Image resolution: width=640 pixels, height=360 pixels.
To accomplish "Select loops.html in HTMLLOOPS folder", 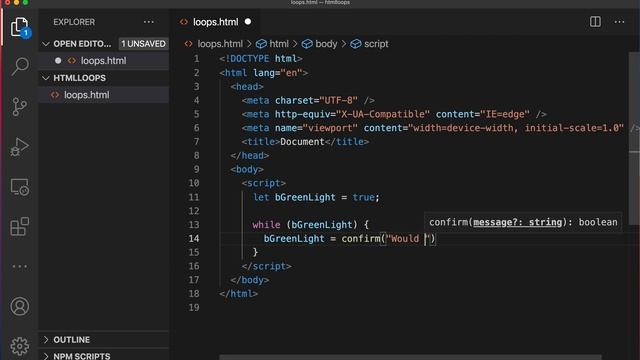I will (104, 95).
